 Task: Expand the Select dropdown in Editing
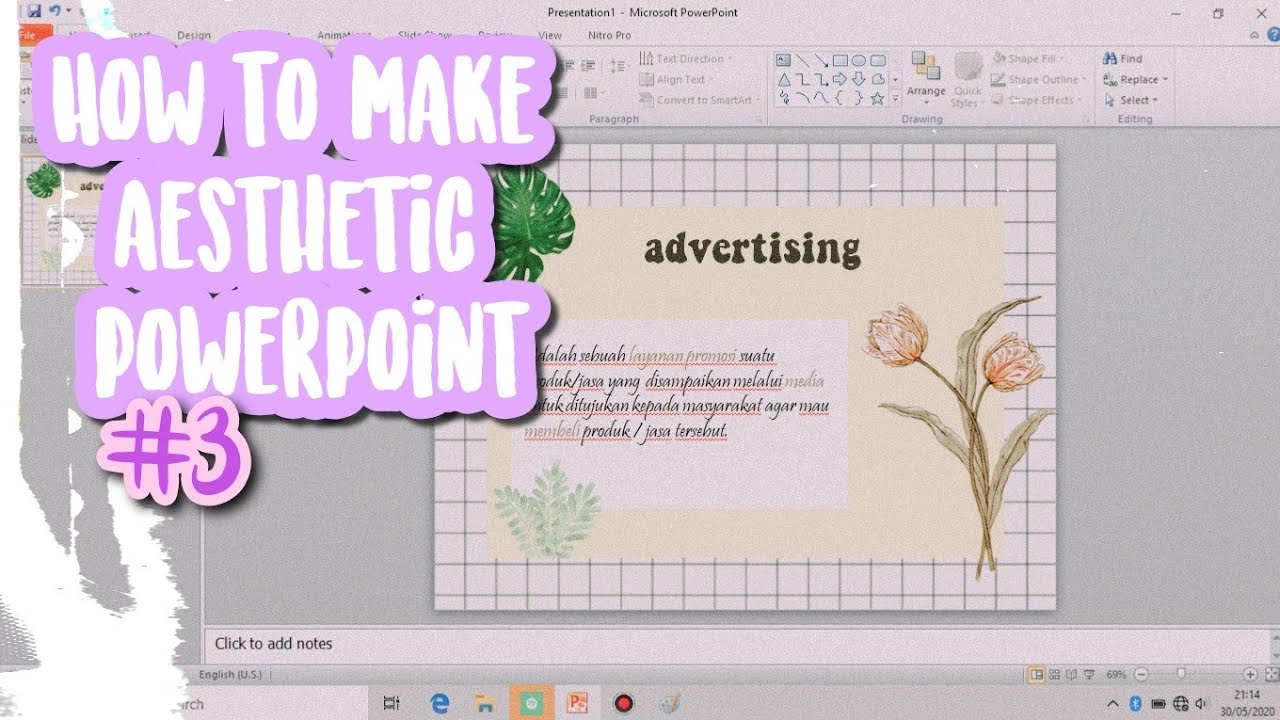click(x=1130, y=100)
